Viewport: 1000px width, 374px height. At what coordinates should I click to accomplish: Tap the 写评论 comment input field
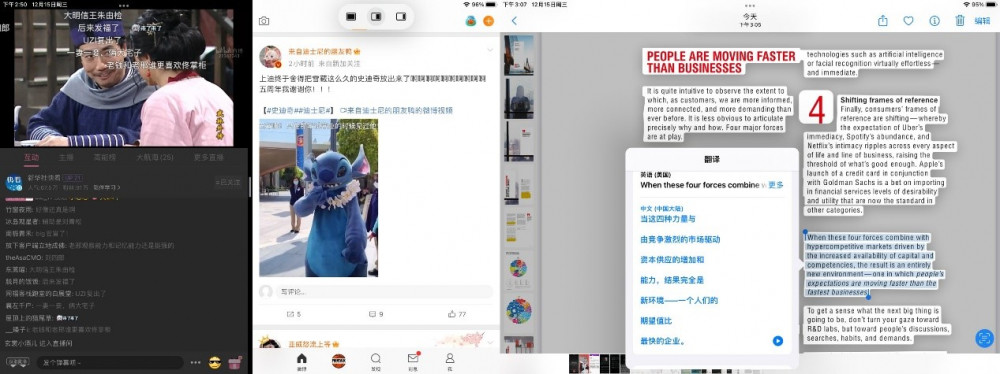point(384,292)
